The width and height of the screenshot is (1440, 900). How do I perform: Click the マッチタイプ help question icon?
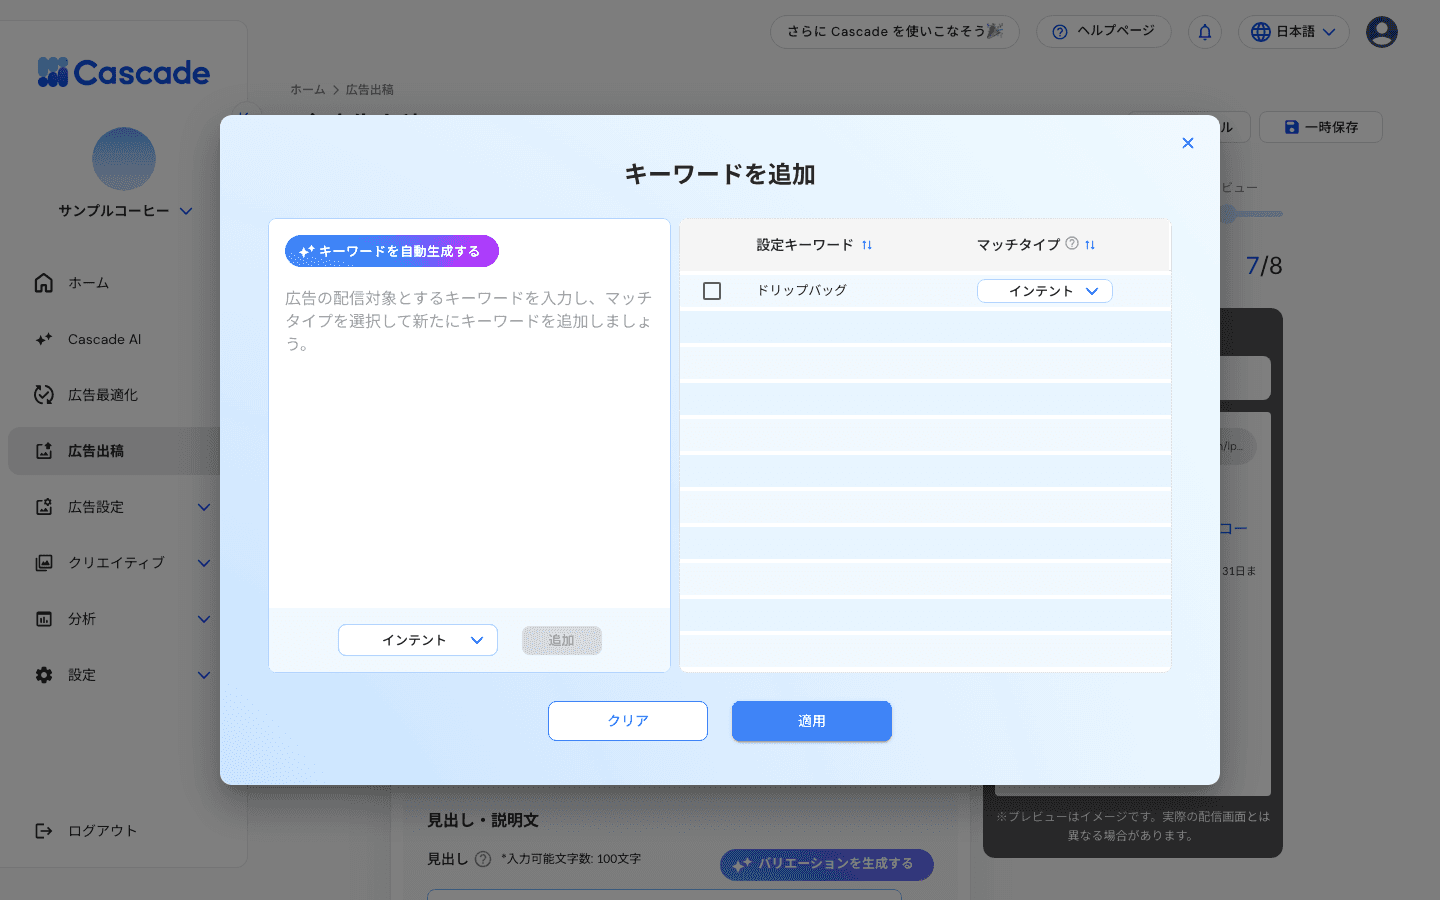point(1072,243)
